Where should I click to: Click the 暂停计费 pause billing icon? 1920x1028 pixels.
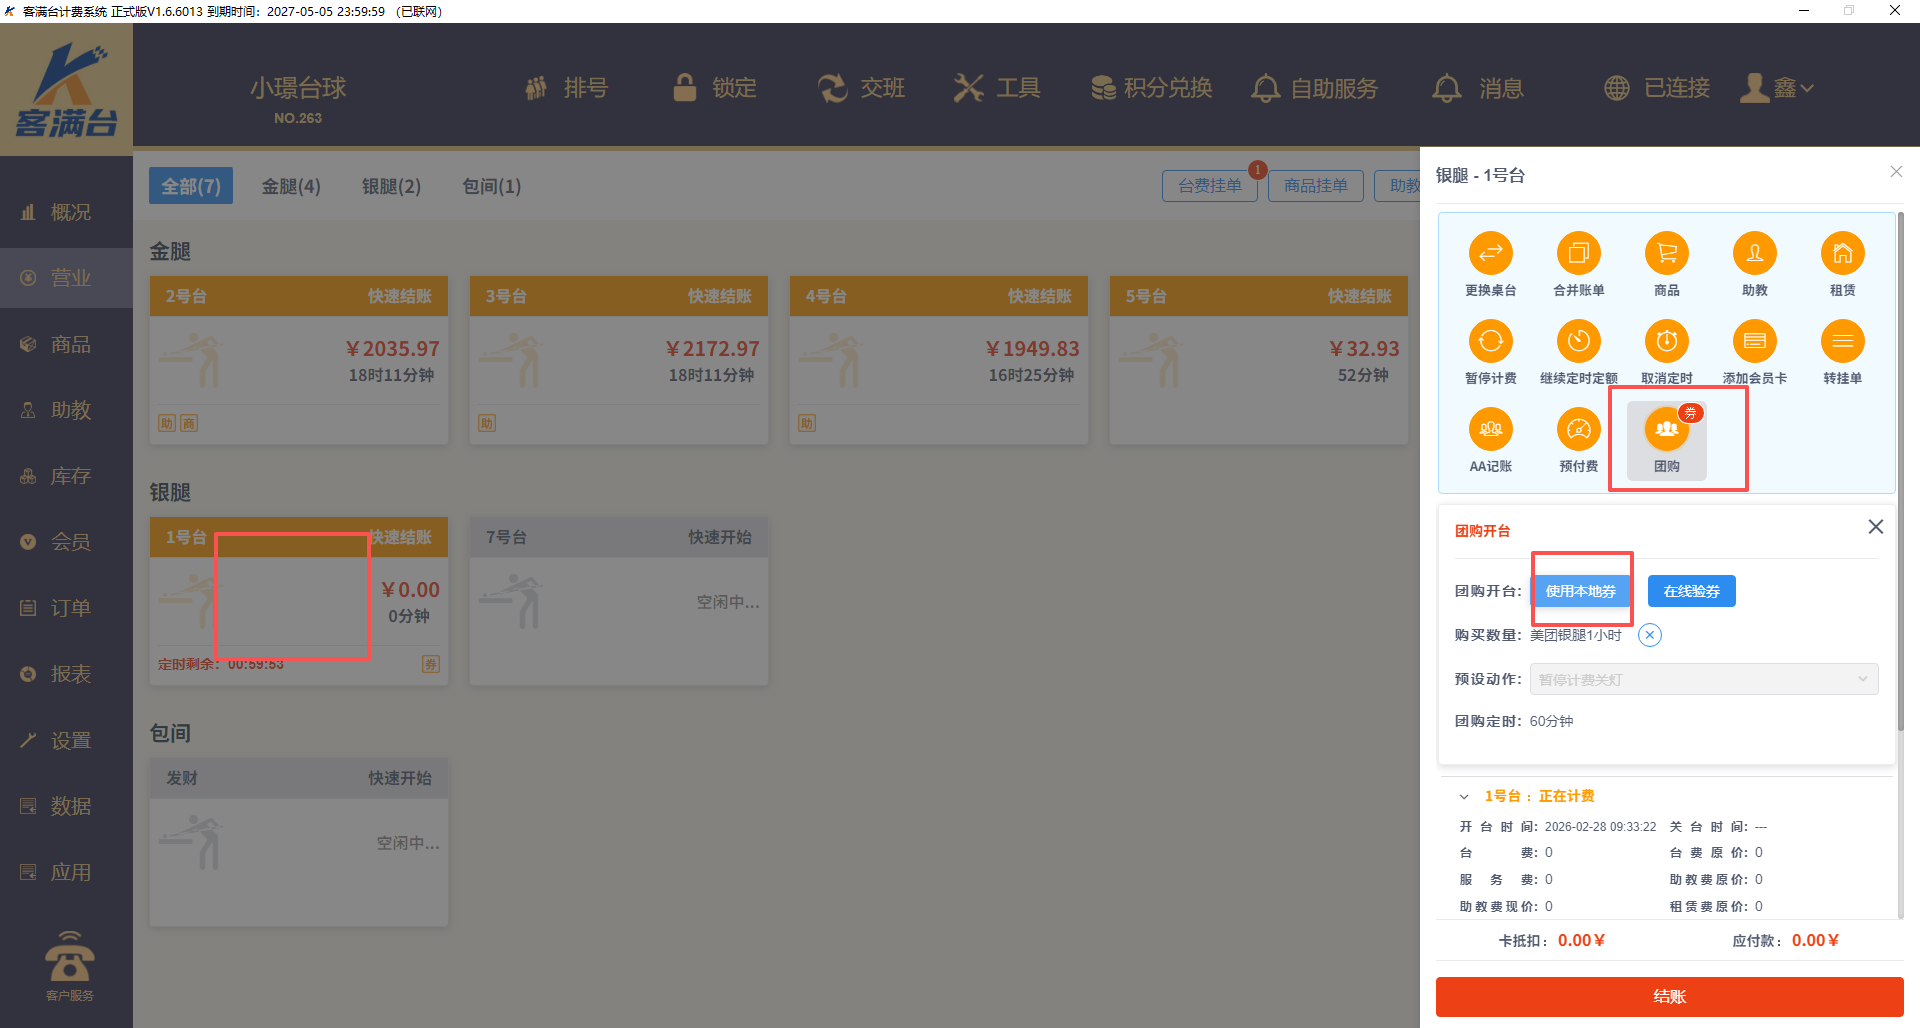[1490, 342]
